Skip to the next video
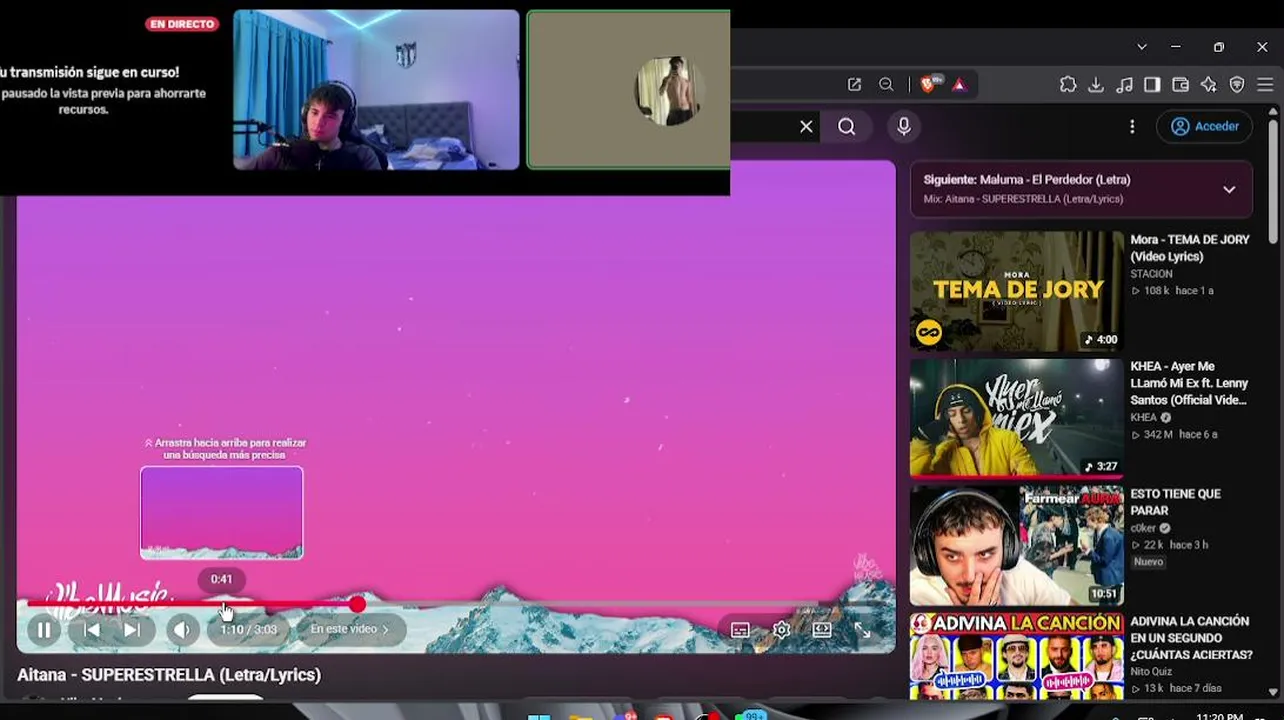The width and height of the screenshot is (1284, 720). [132, 630]
